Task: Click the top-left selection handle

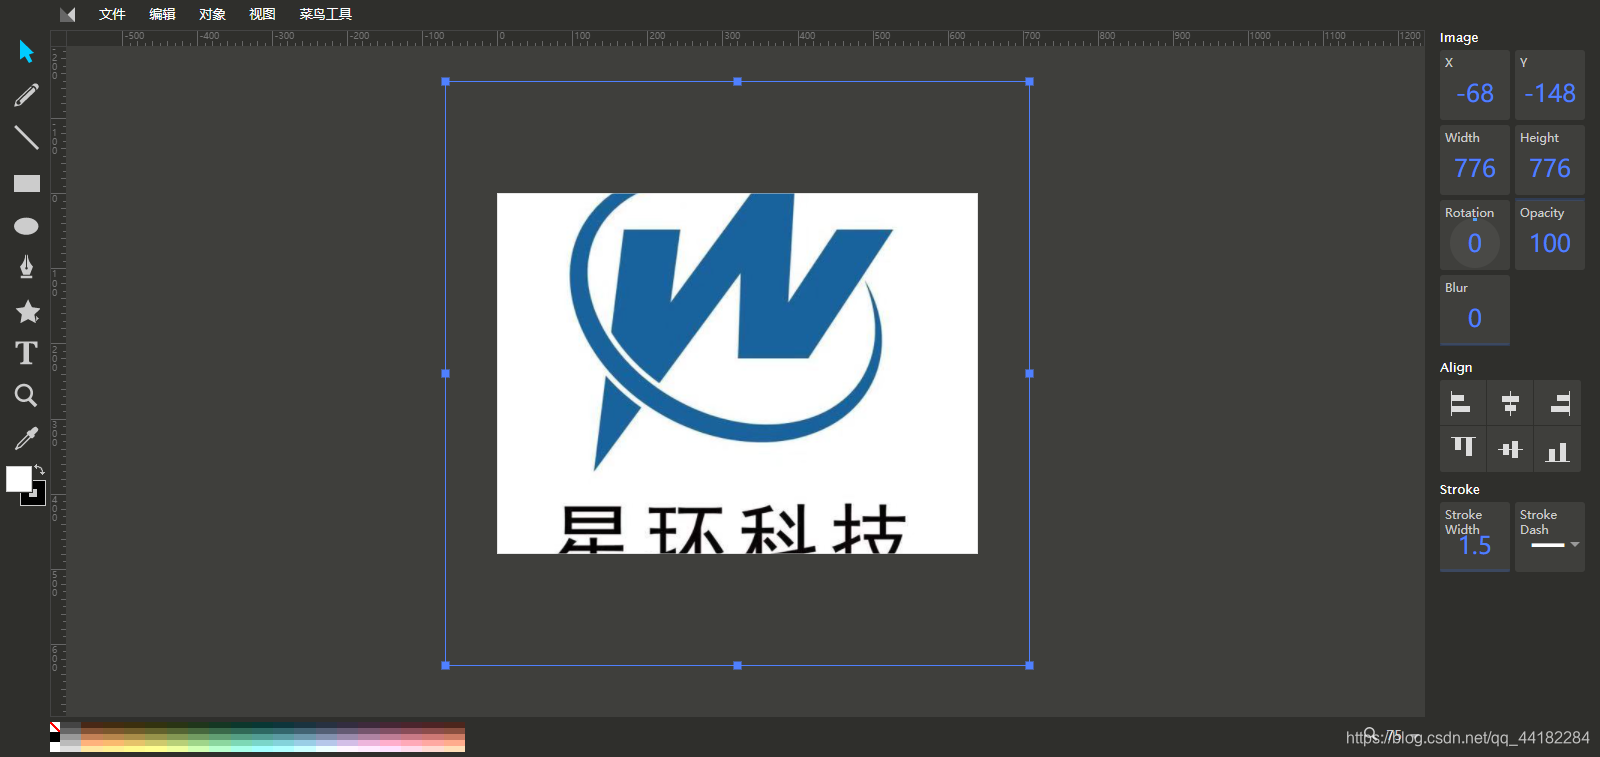Action: [x=445, y=81]
